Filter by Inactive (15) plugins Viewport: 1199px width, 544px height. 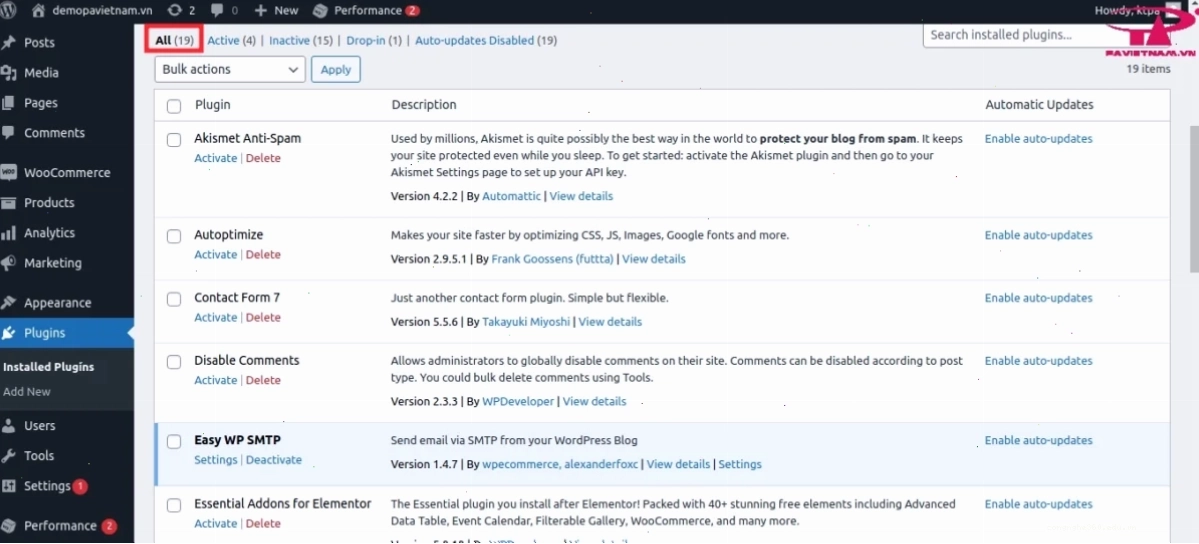[301, 41]
